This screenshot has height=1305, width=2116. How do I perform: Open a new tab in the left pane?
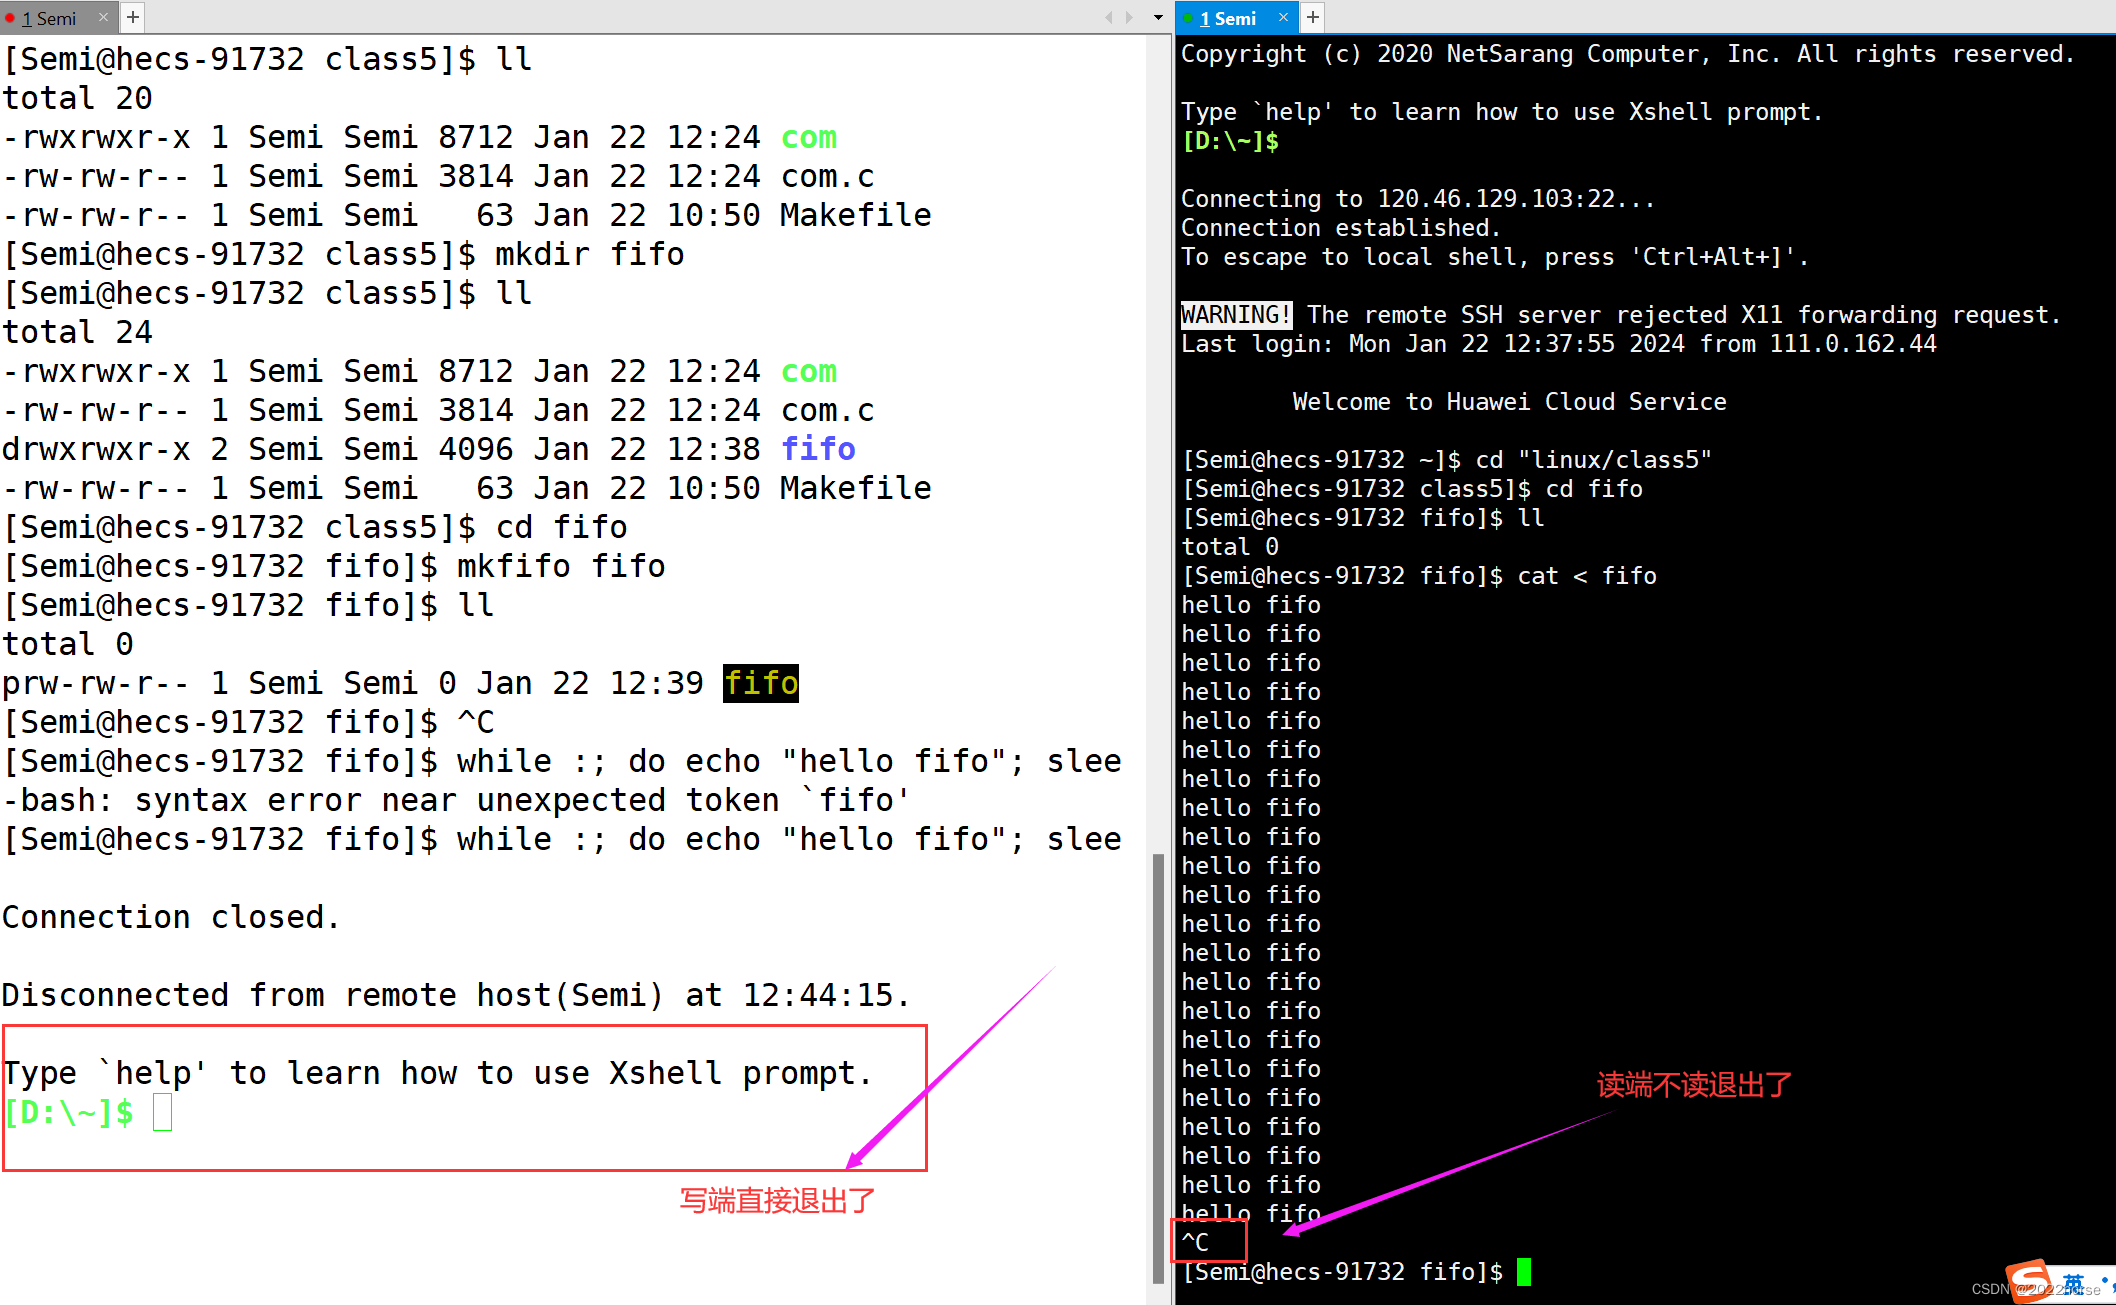(x=132, y=17)
